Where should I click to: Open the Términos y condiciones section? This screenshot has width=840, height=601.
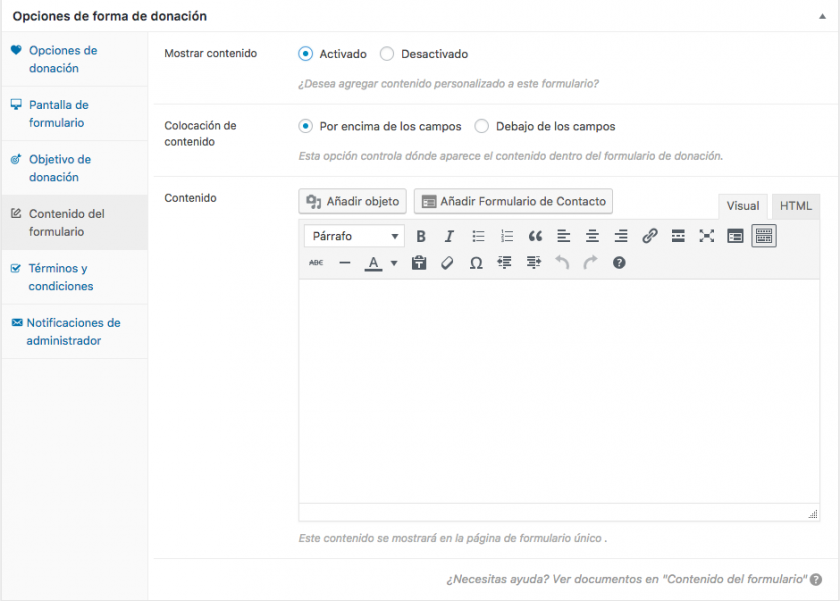click(x=60, y=277)
